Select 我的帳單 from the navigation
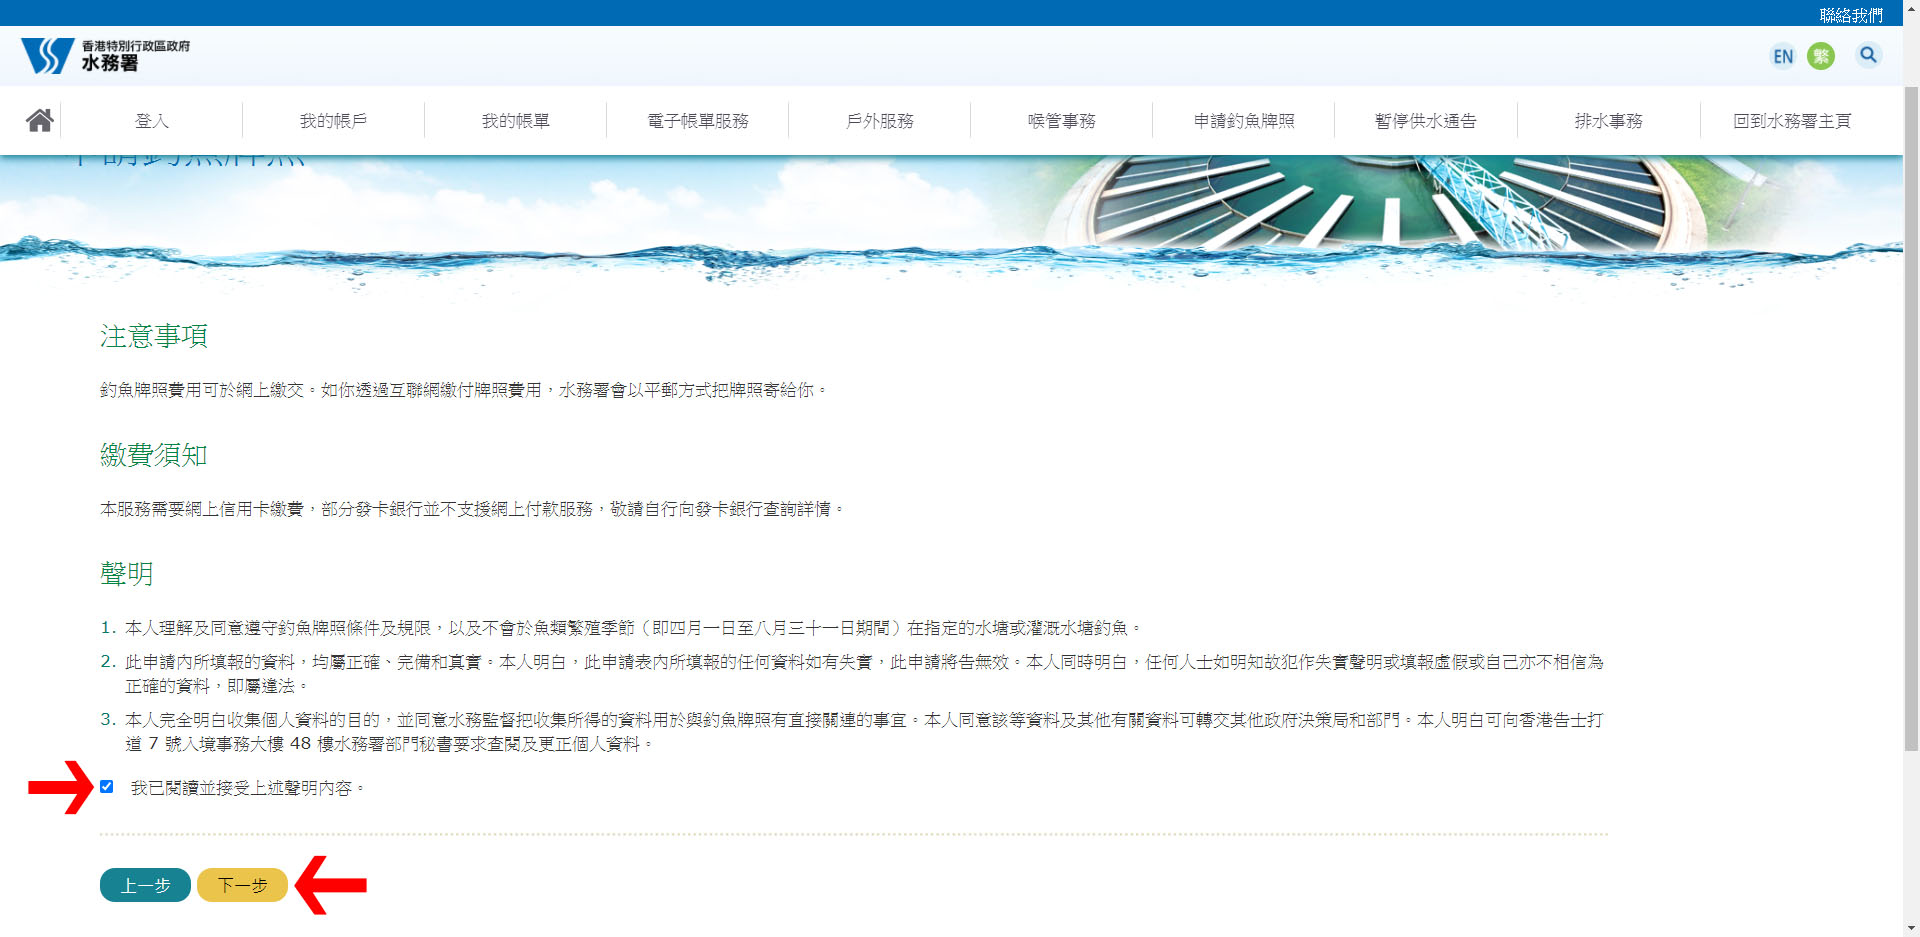This screenshot has height=937, width=1920. tap(515, 120)
